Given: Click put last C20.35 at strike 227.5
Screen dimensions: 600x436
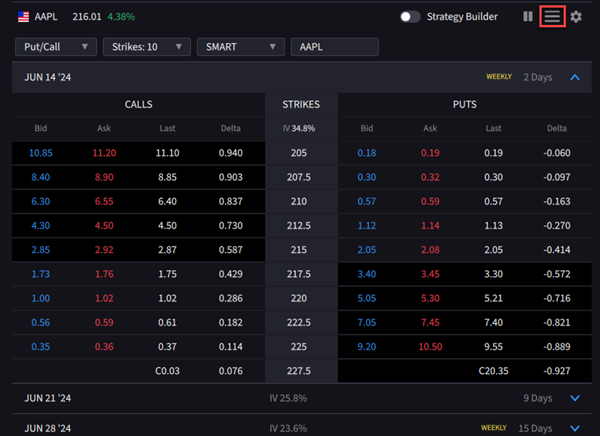Looking at the screenshot, I should pos(493,371).
